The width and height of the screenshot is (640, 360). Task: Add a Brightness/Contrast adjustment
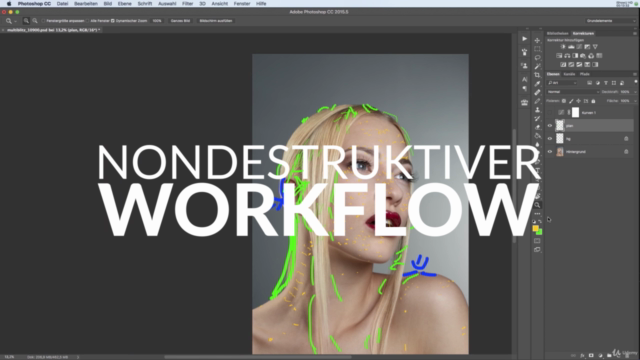pyautogui.click(x=563, y=47)
